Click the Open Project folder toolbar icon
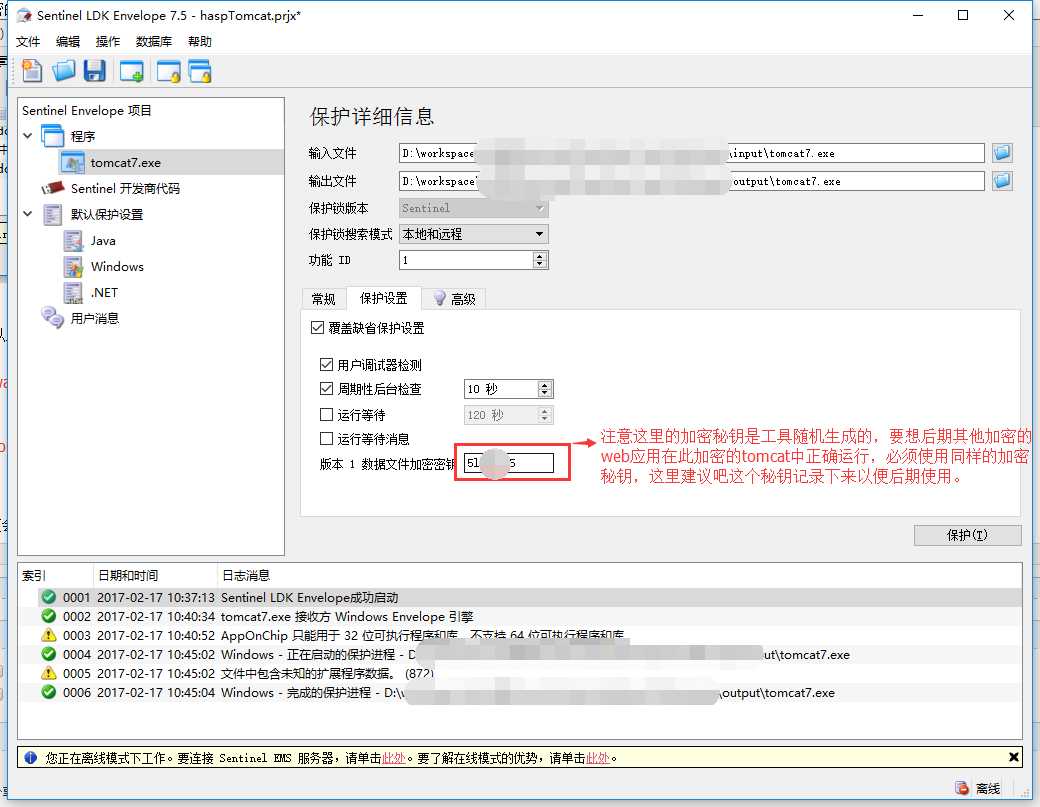Viewport: 1040px width, 807px height. tap(64, 70)
